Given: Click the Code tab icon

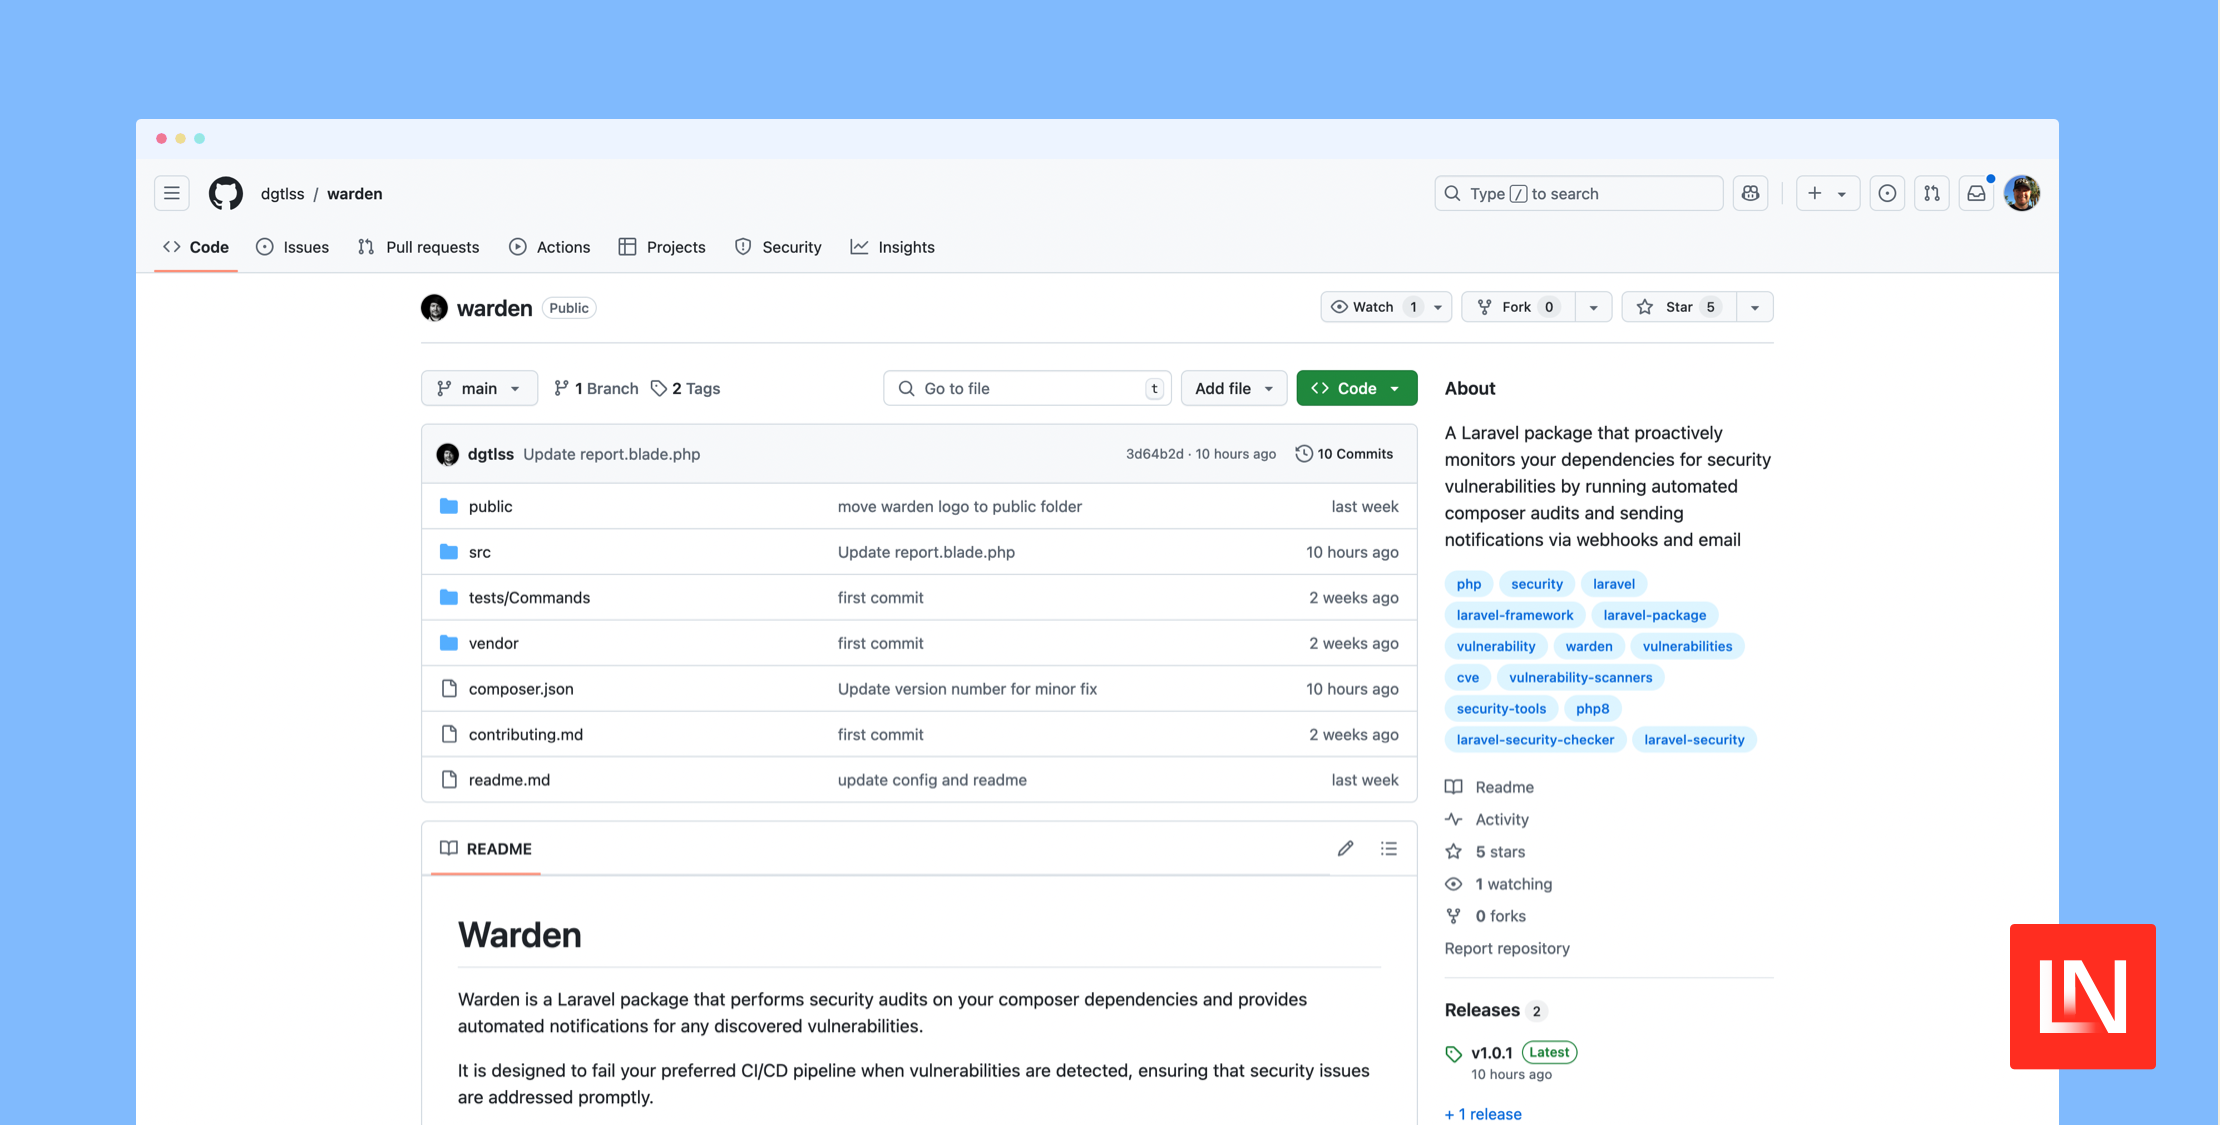Looking at the screenshot, I should 171,247.
